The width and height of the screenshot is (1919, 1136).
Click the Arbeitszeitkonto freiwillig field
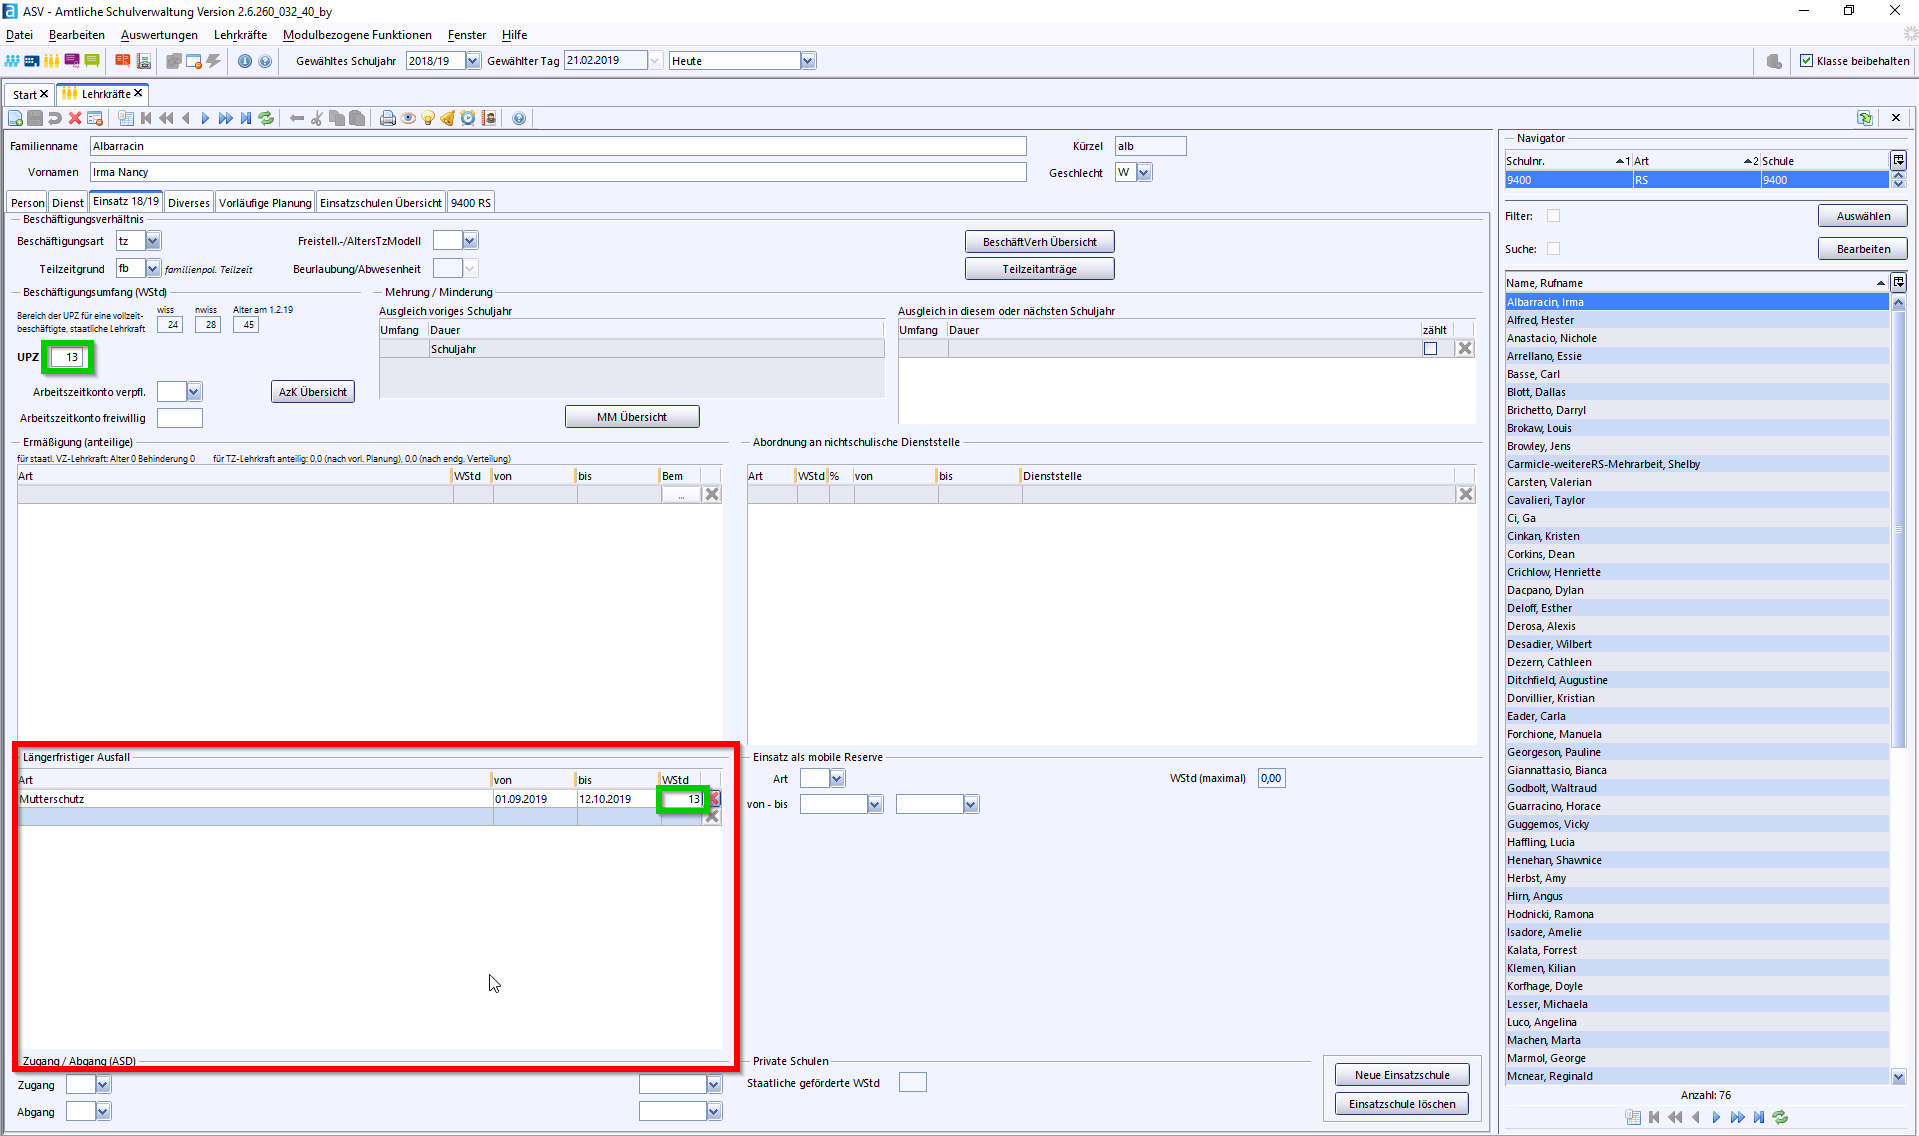point(180,418)
